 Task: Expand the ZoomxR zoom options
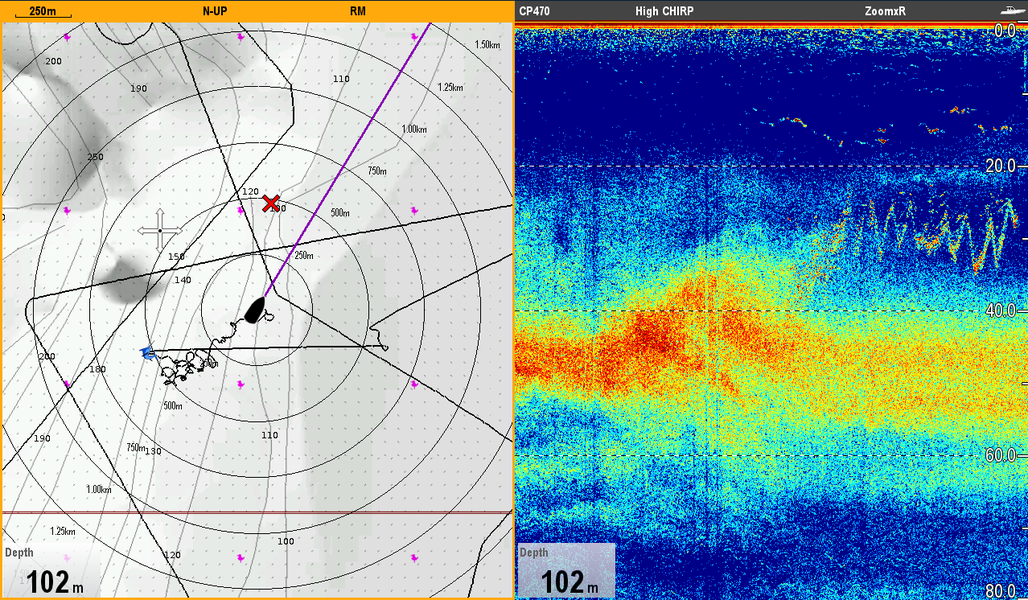(x=884, y=11)
